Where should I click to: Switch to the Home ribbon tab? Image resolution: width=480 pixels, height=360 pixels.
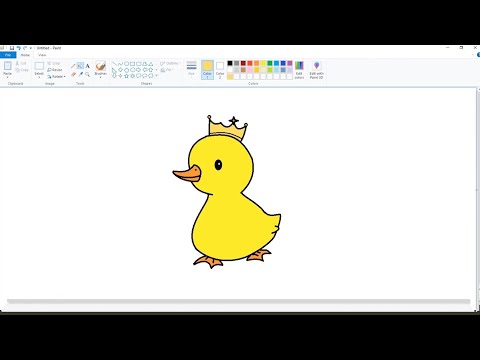25,55
